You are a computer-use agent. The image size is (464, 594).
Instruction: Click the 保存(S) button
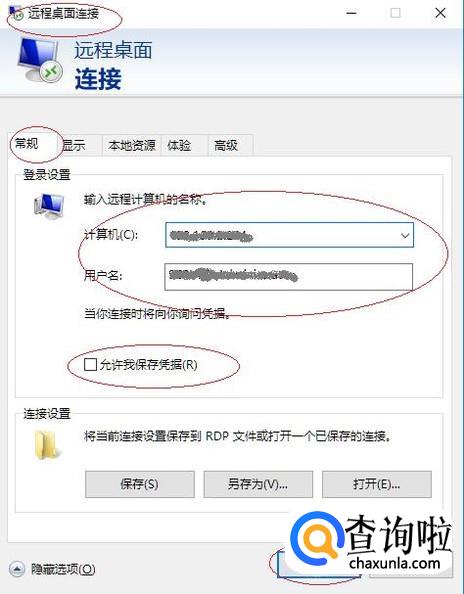[139, 484]
